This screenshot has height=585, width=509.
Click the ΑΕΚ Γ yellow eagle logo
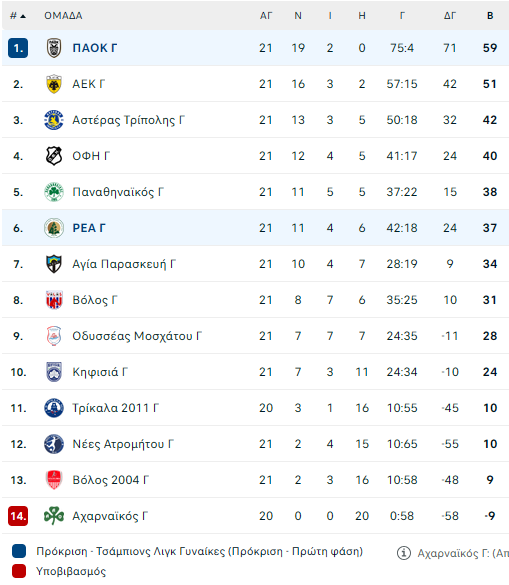point(54,84)
